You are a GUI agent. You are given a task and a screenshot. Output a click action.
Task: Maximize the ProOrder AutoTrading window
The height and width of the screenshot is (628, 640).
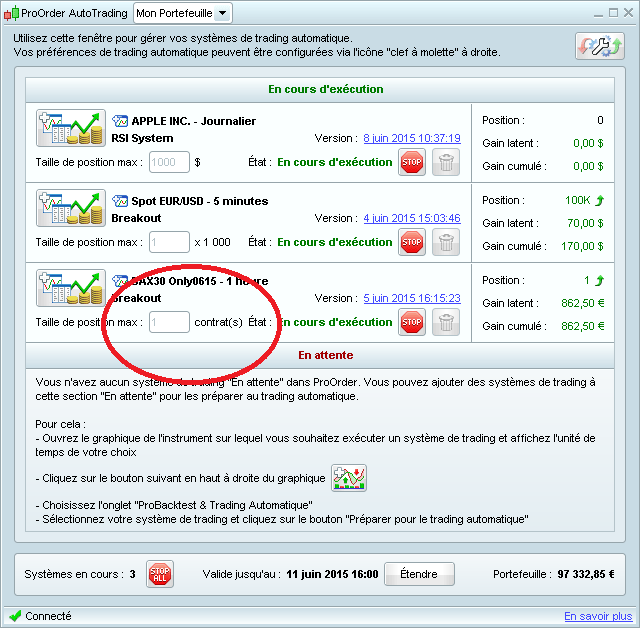pyautogui.click(x=613, y=13)
